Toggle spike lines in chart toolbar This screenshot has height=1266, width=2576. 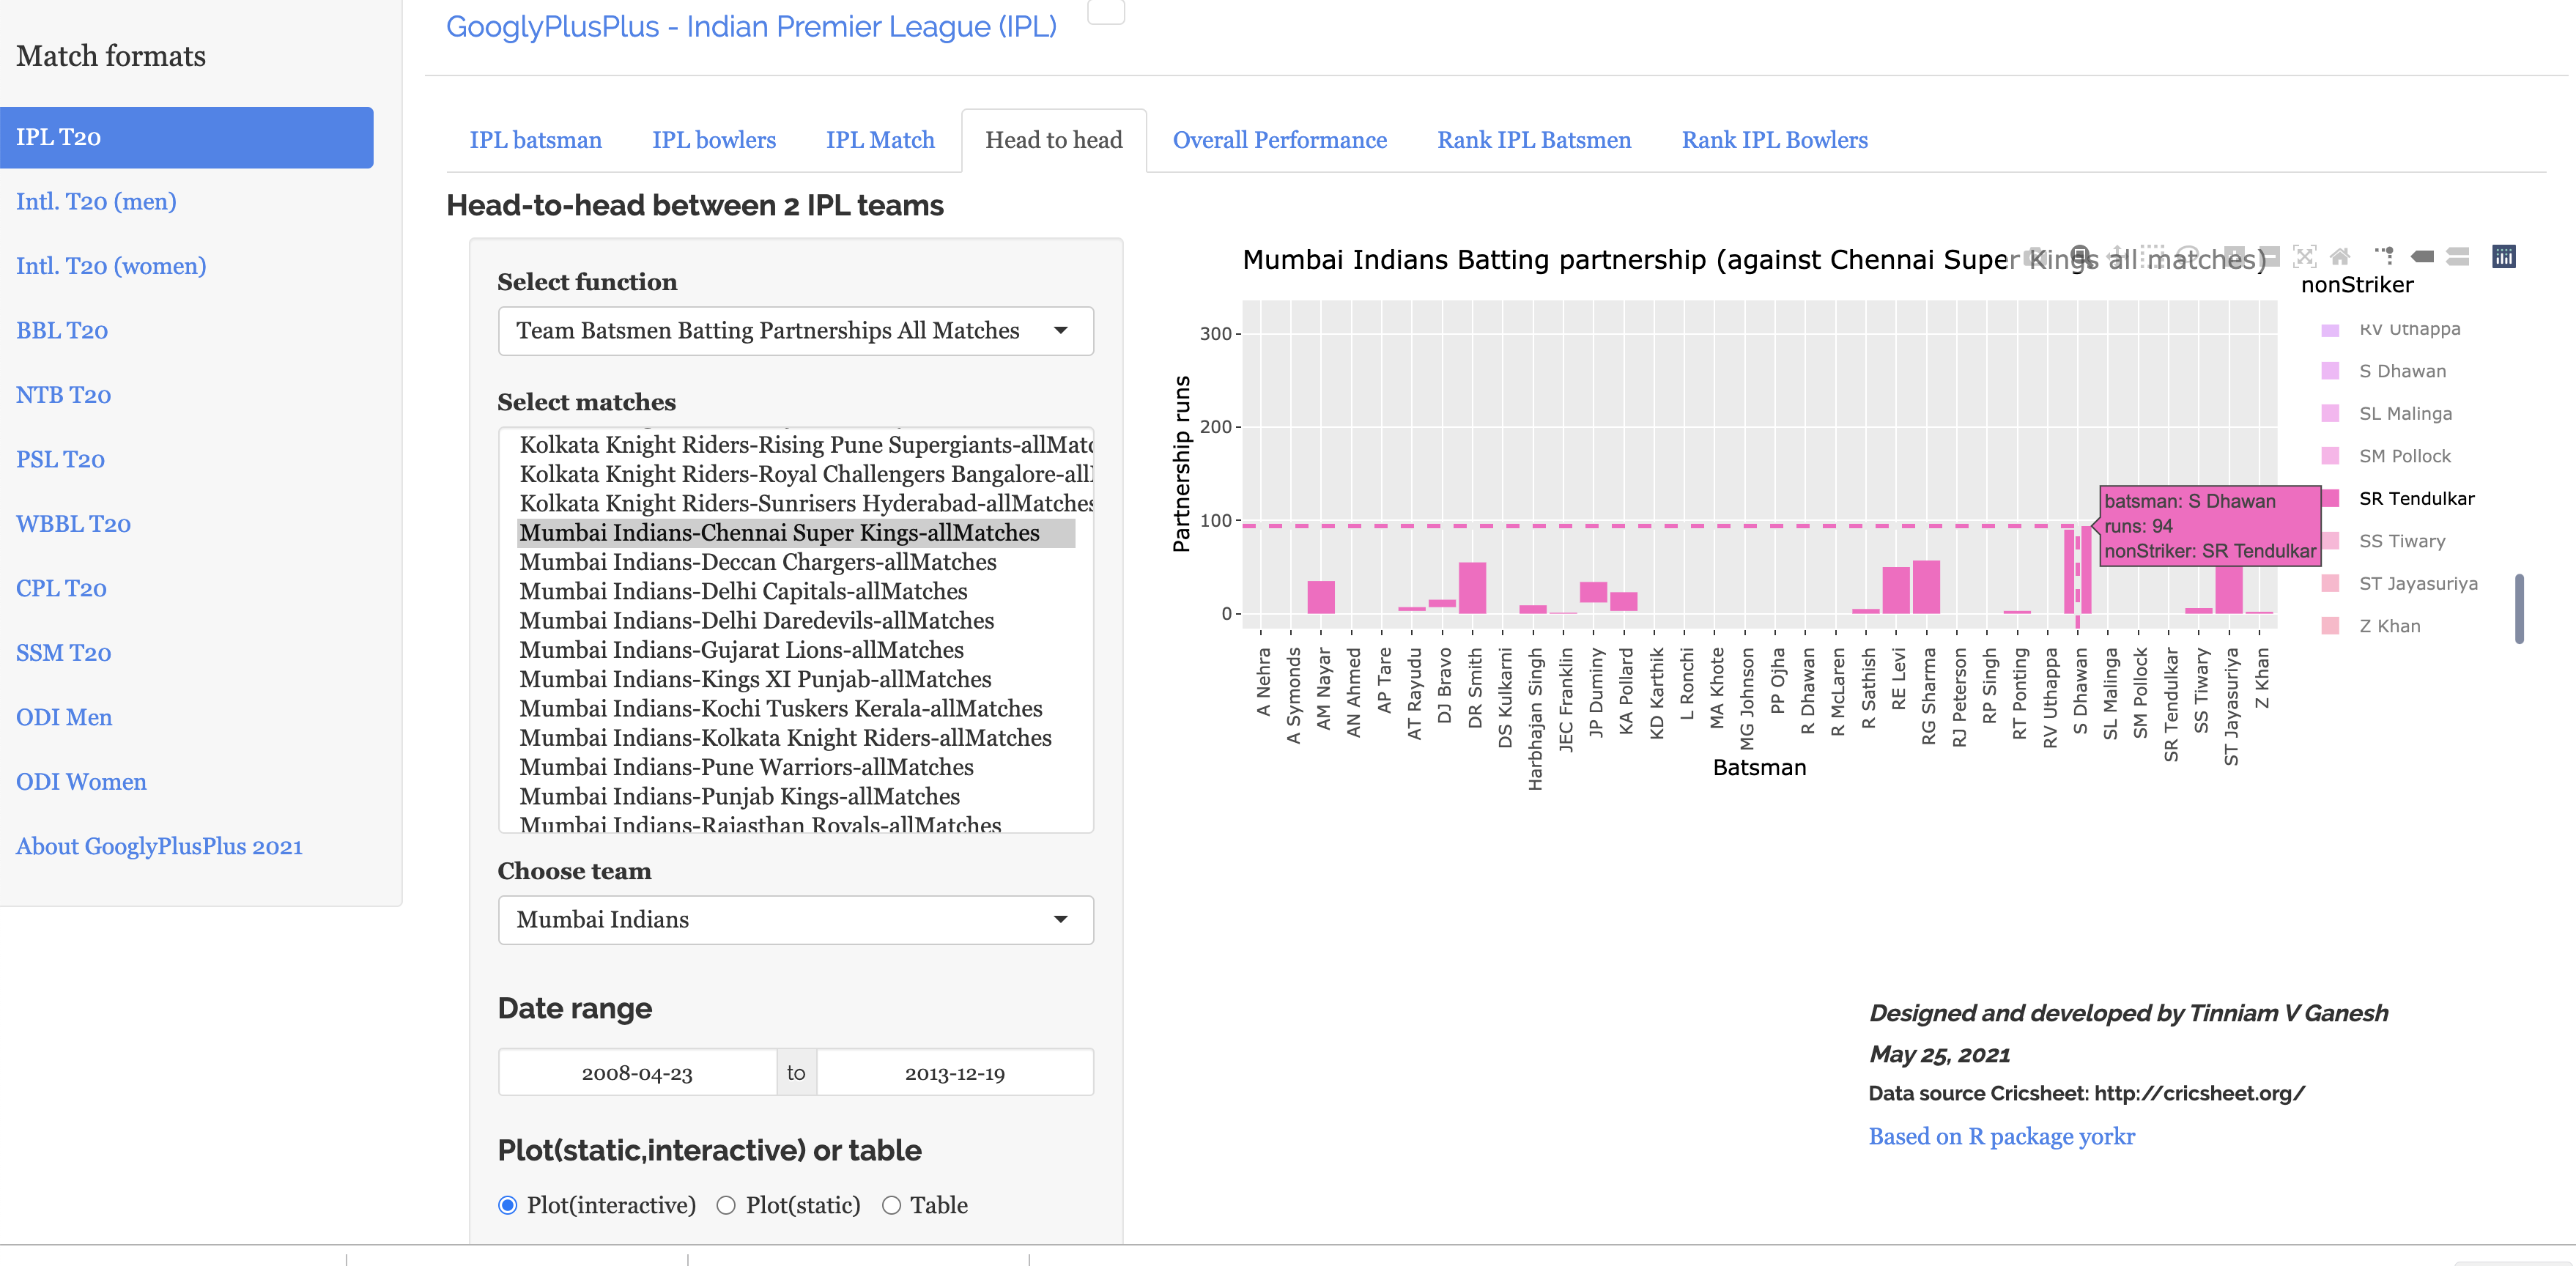click(2385, 257)
